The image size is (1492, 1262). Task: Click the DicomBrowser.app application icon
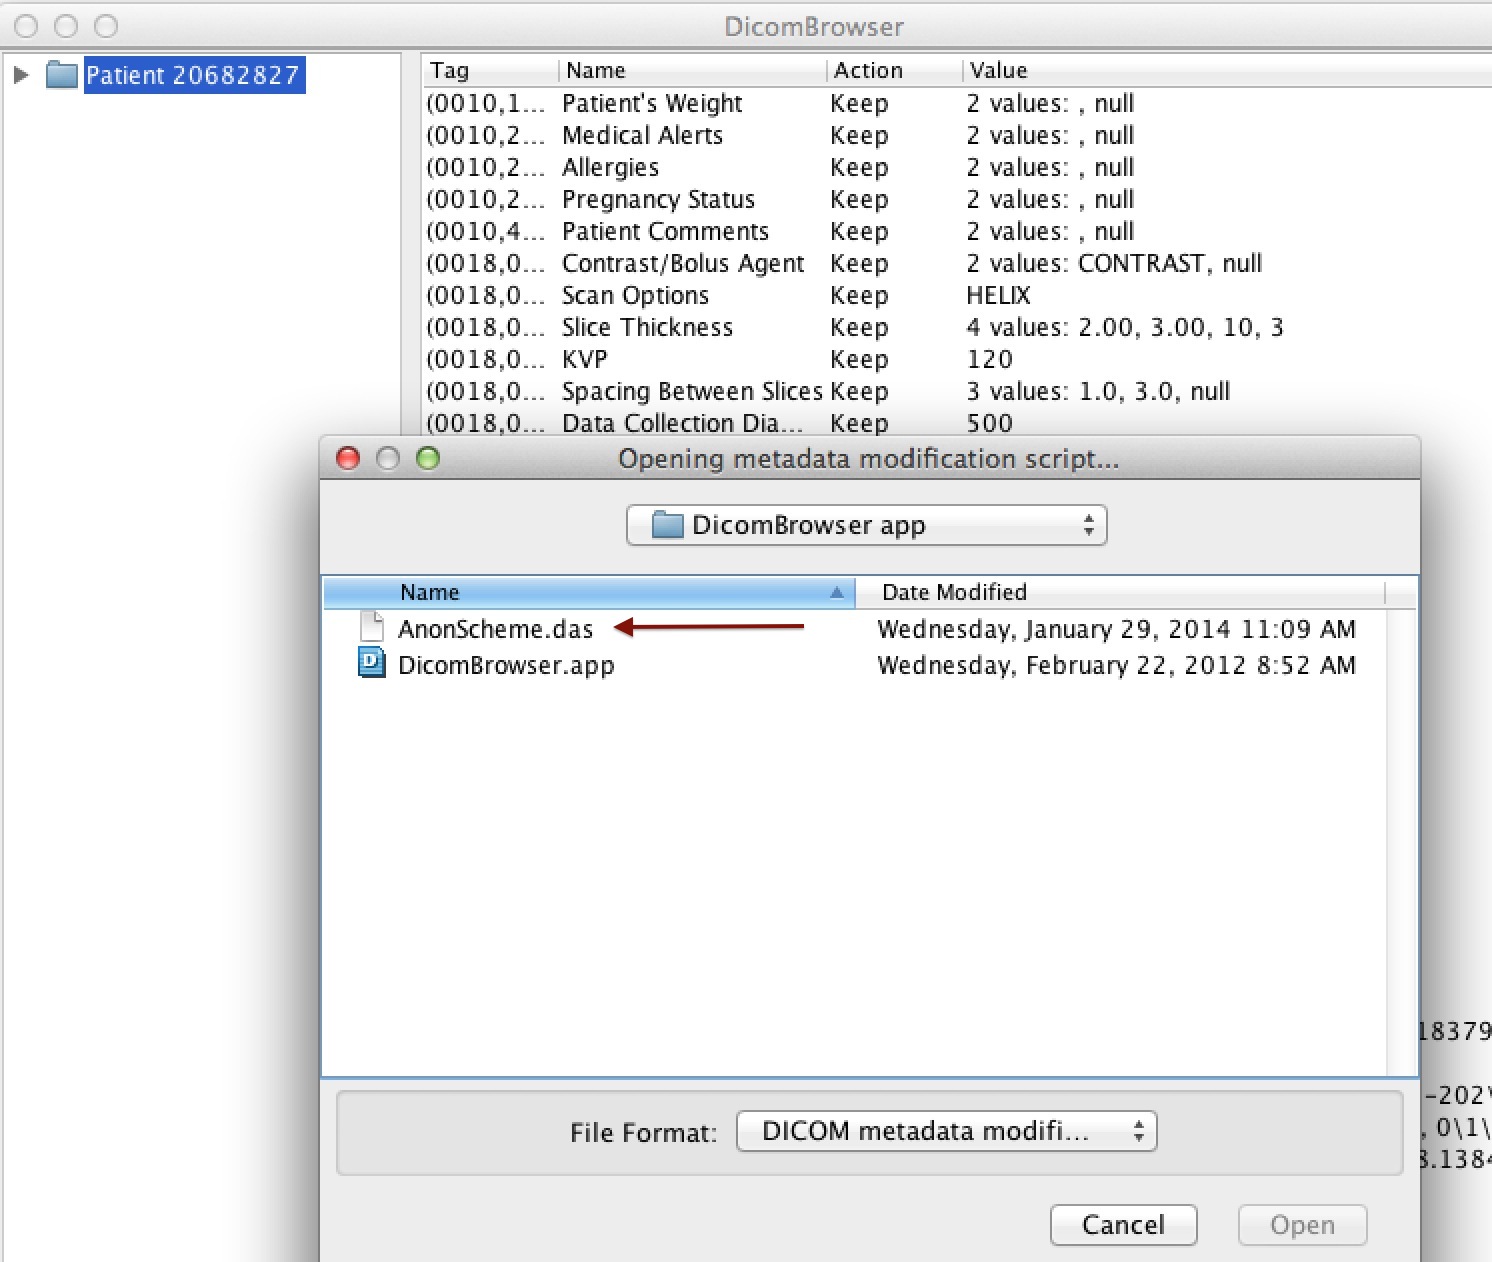[372, 664]
